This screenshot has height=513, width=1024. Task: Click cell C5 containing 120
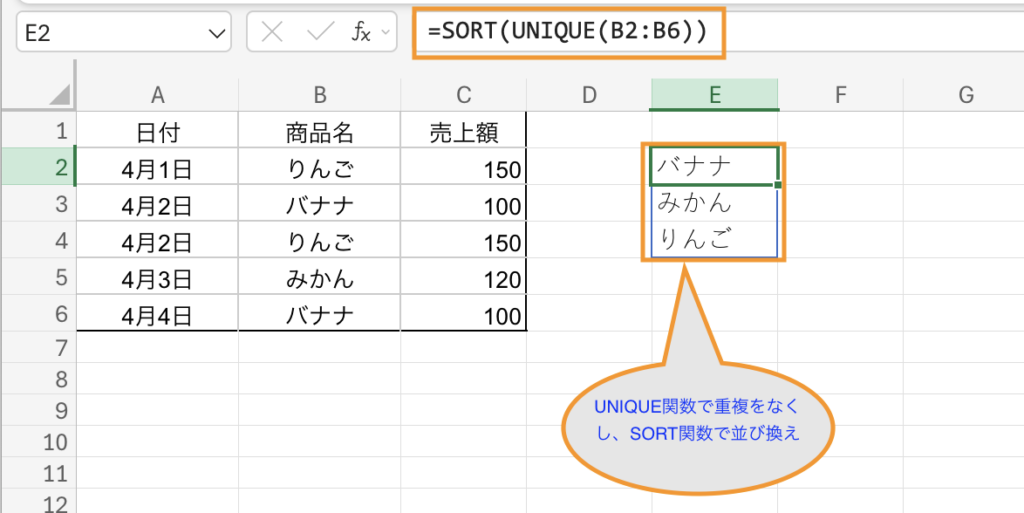463,280
